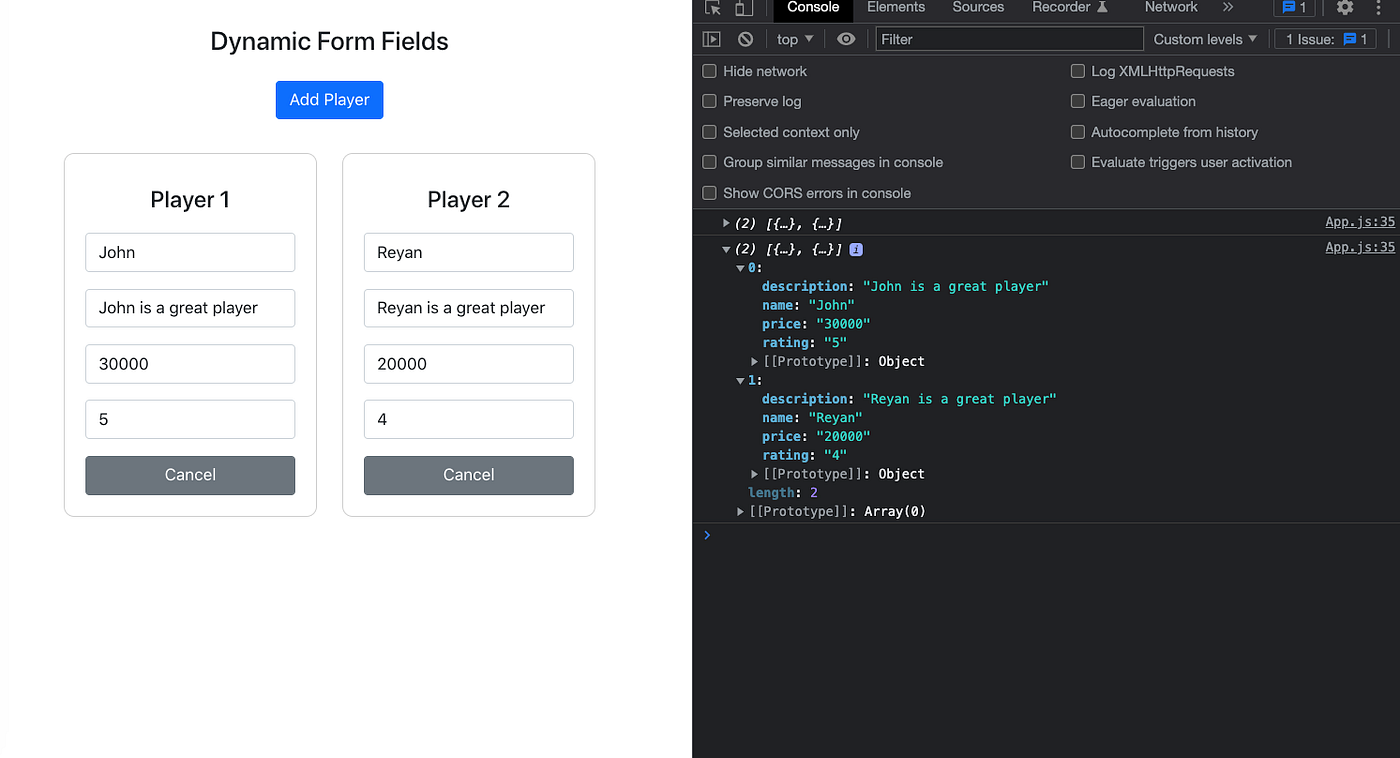
Task: Open the Custom levels dropdown
Action: (1204, 38)
